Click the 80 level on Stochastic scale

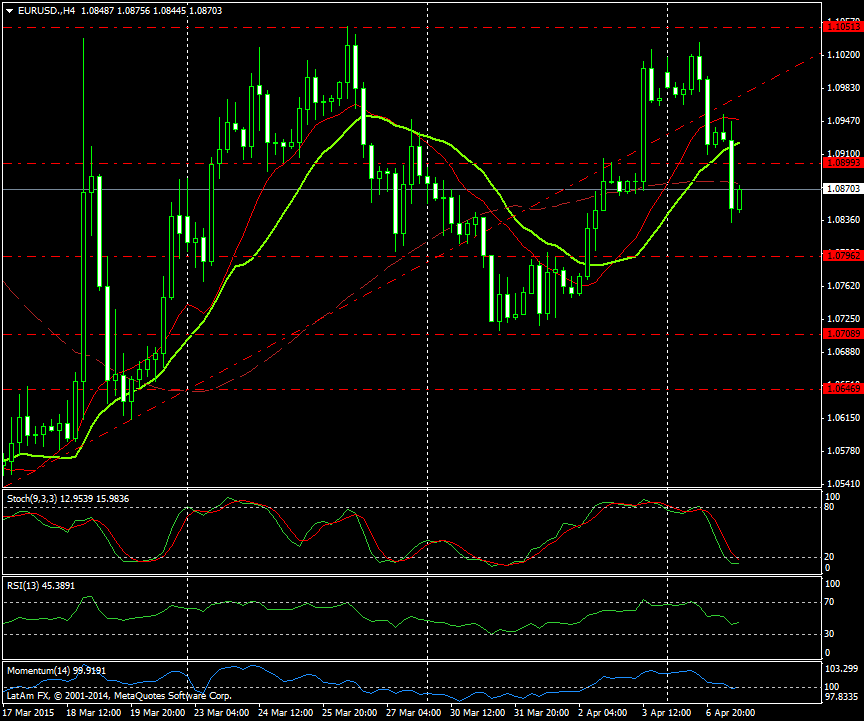[829, 507]
